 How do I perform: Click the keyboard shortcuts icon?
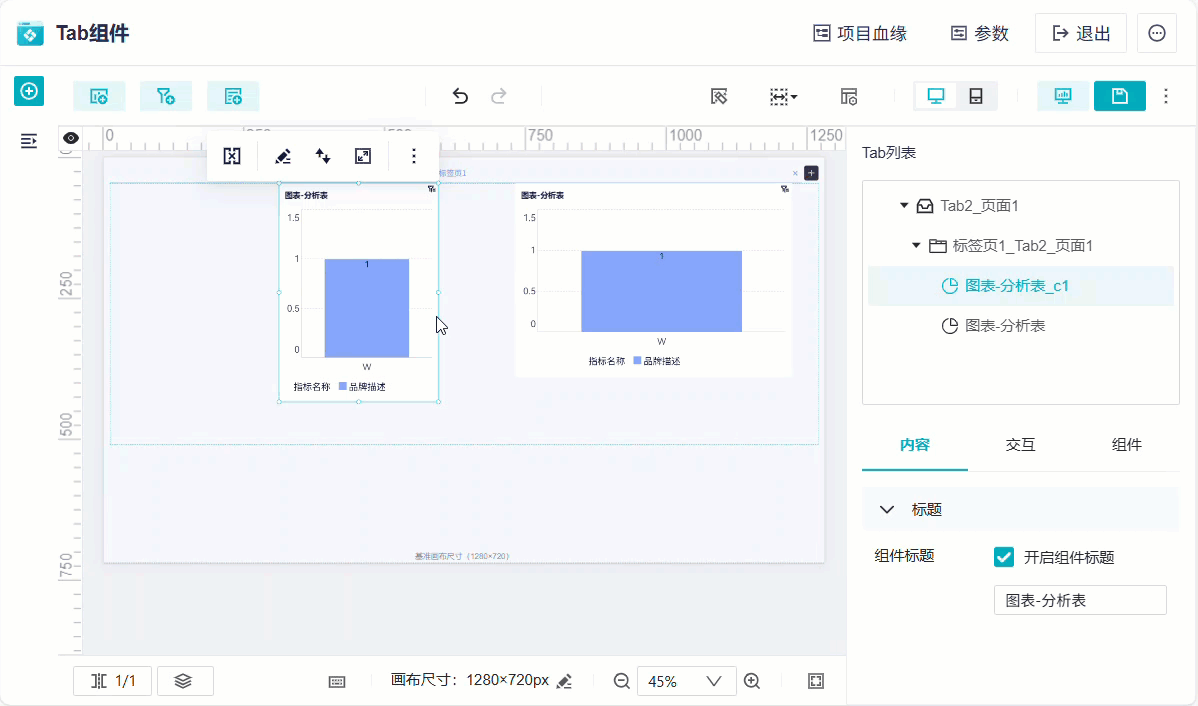point(337,682)
